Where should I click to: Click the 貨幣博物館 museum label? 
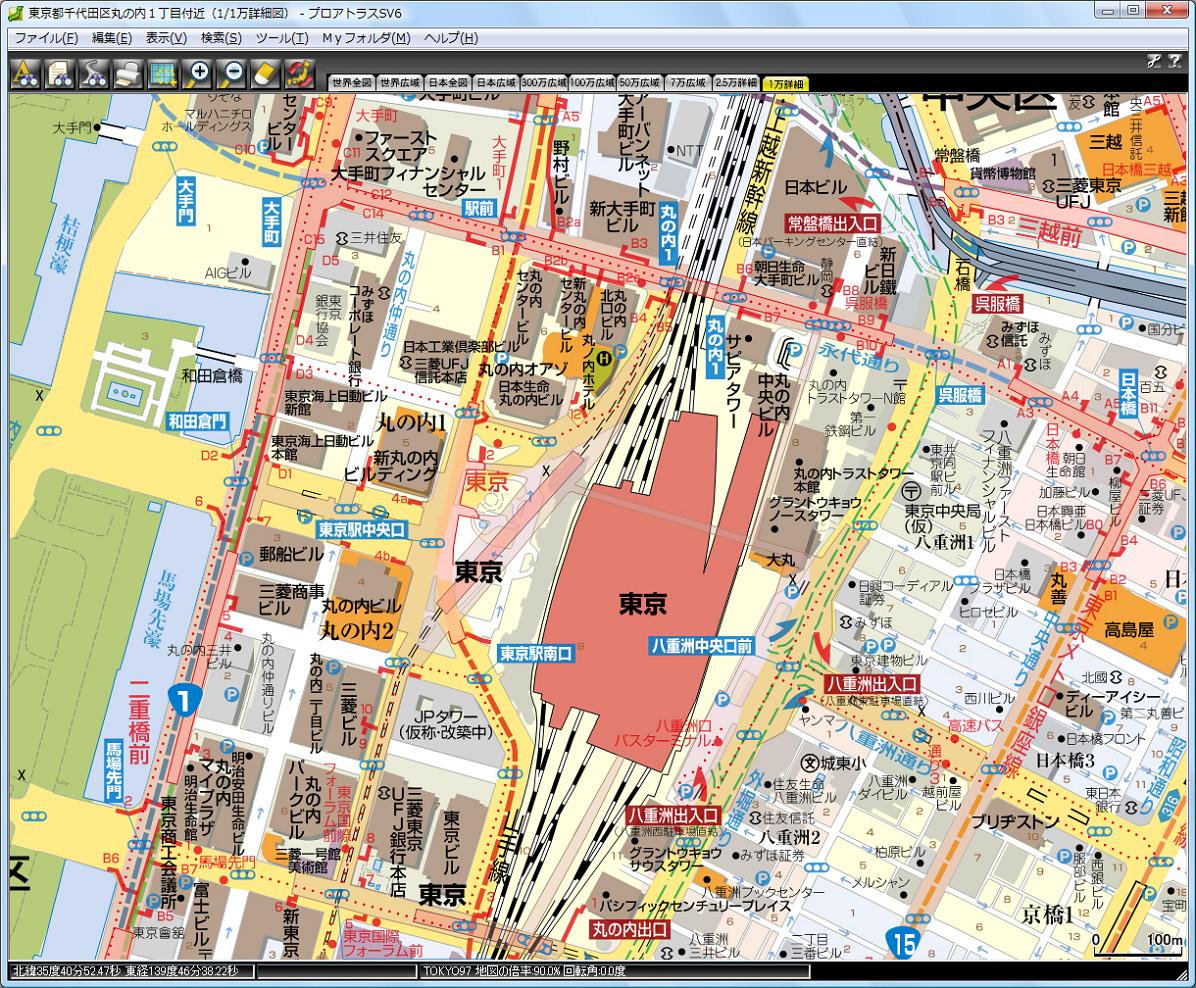1002,175
